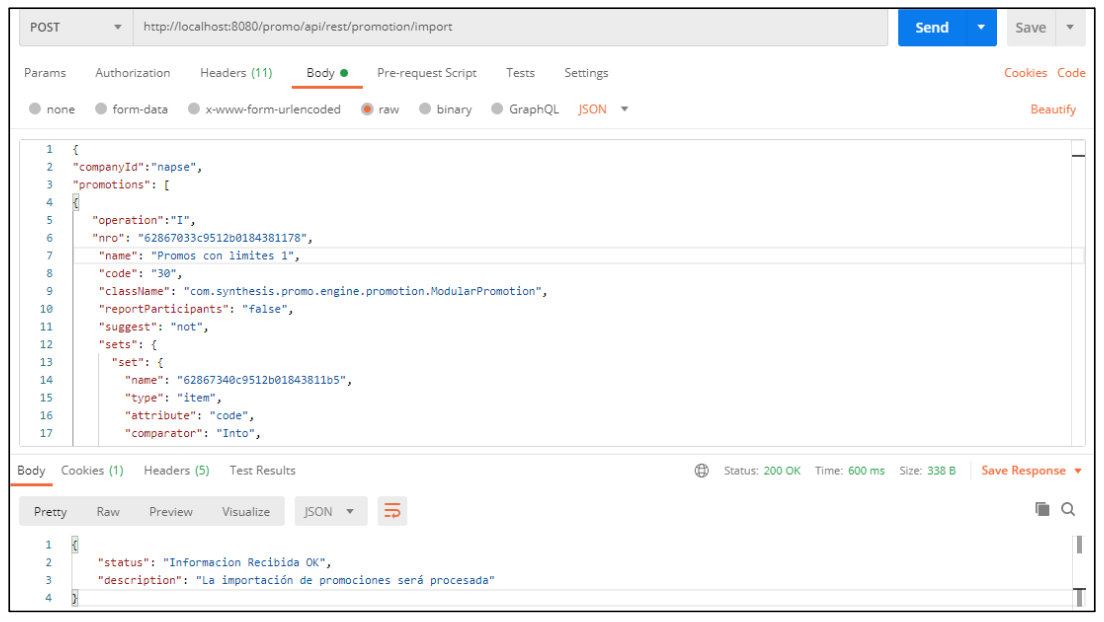Copy response body with the copy icon

pos(1042,510)
